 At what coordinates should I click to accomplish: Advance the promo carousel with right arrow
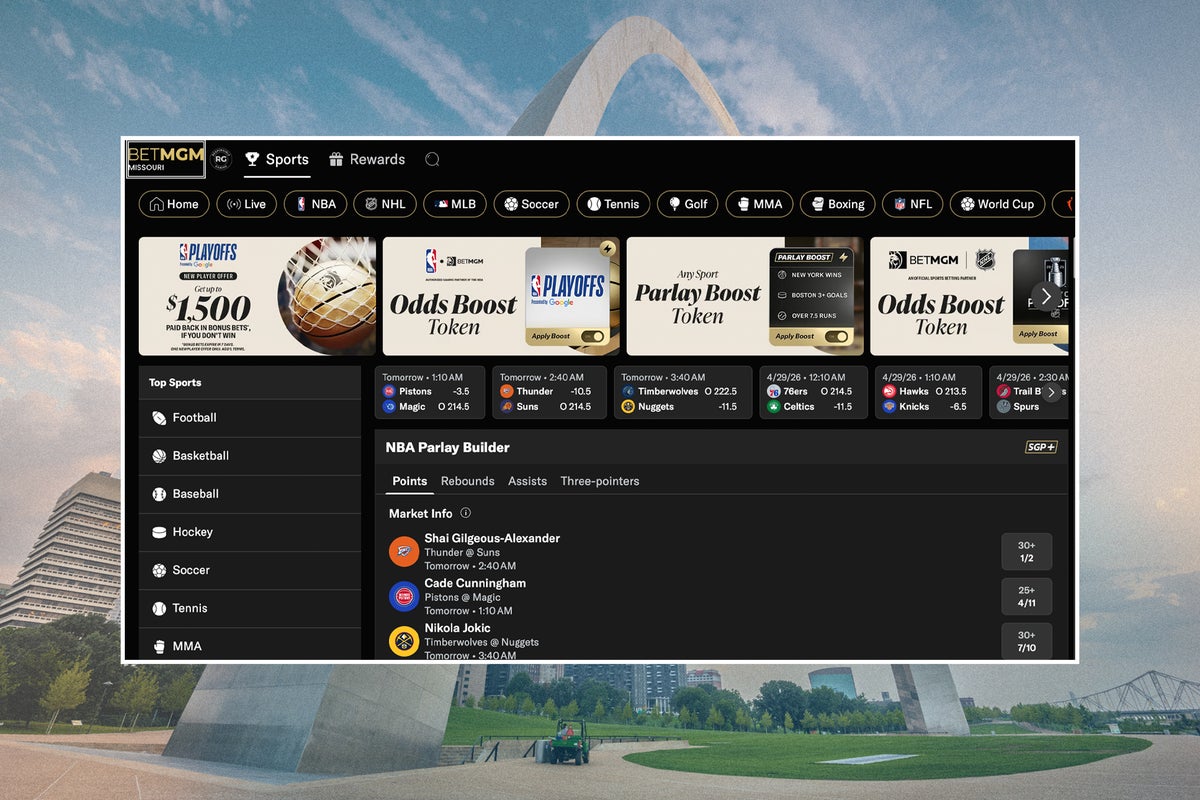[x=1046, y=296]
